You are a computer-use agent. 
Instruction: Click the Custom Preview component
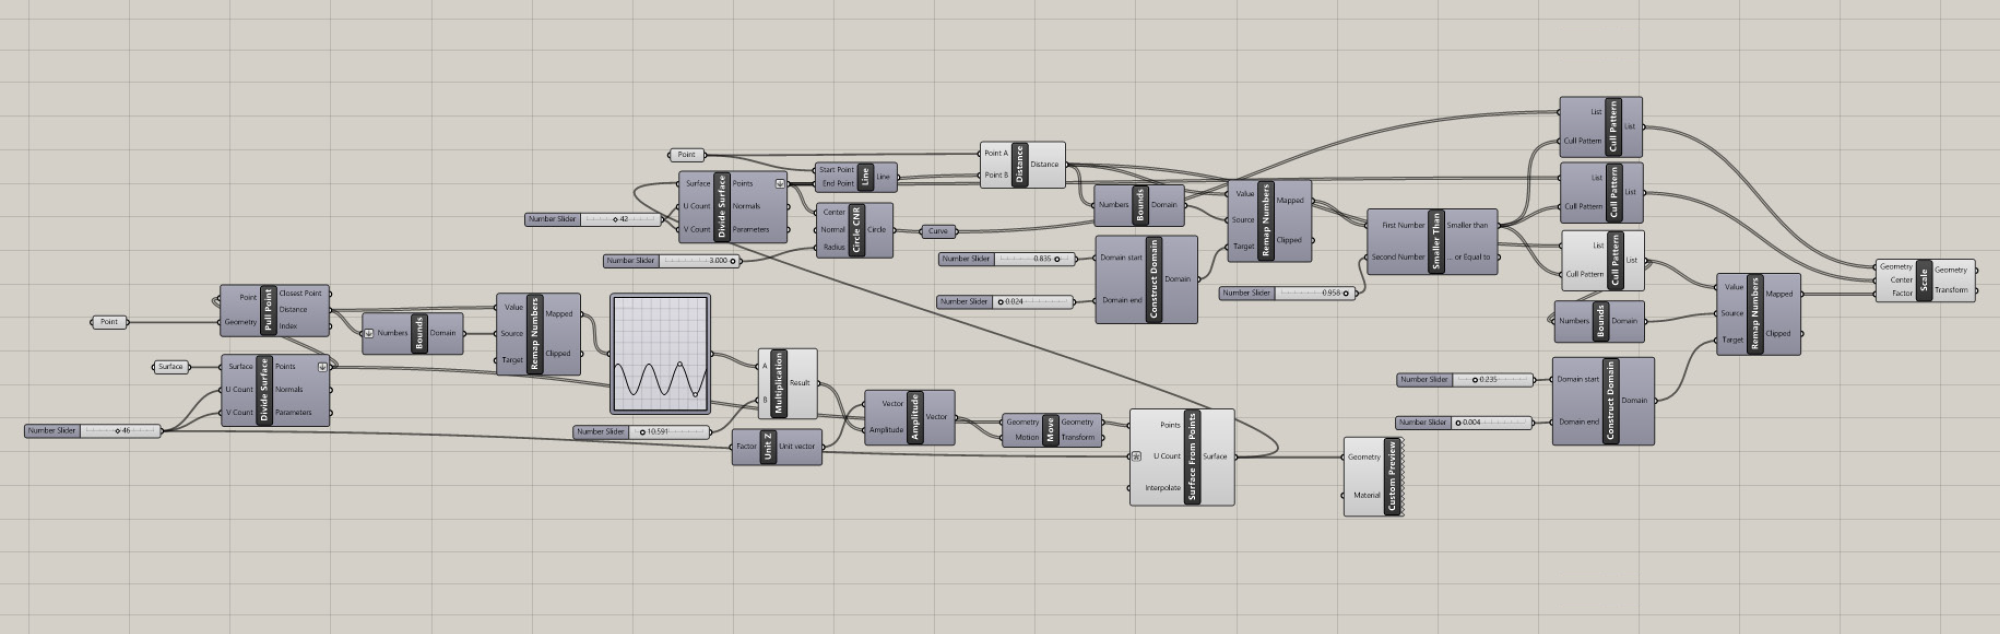tap(1391, 477)
